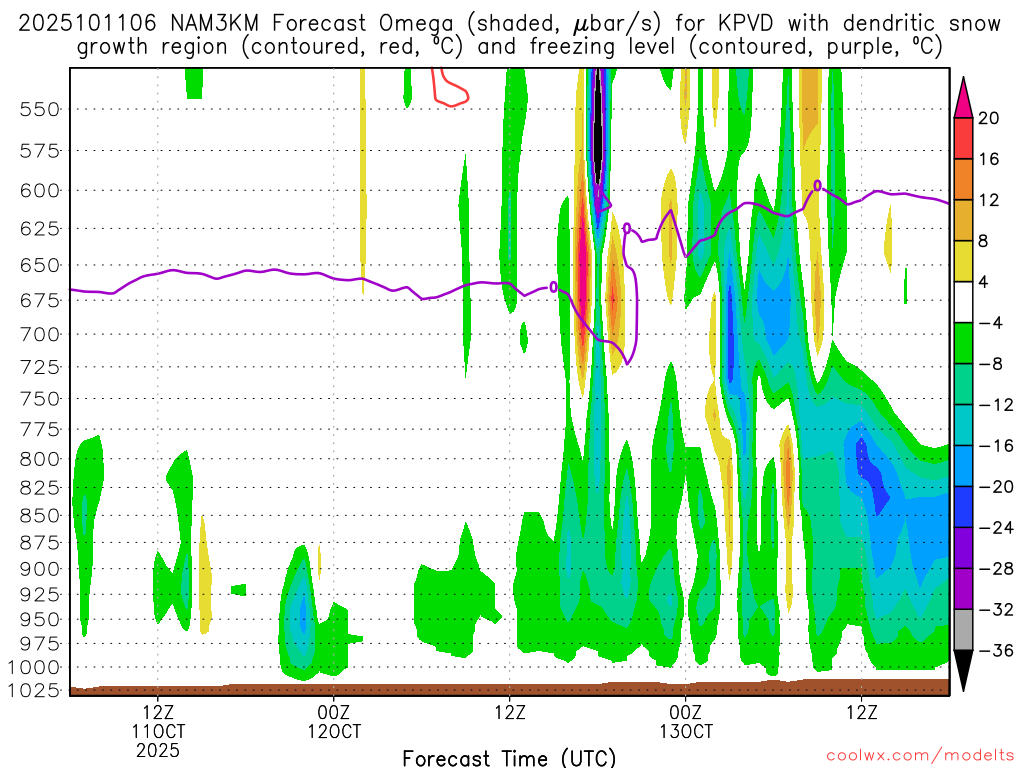Screen dimensions: 1024x768
Task: Click the '850' pressure level label
Action: 40,516
